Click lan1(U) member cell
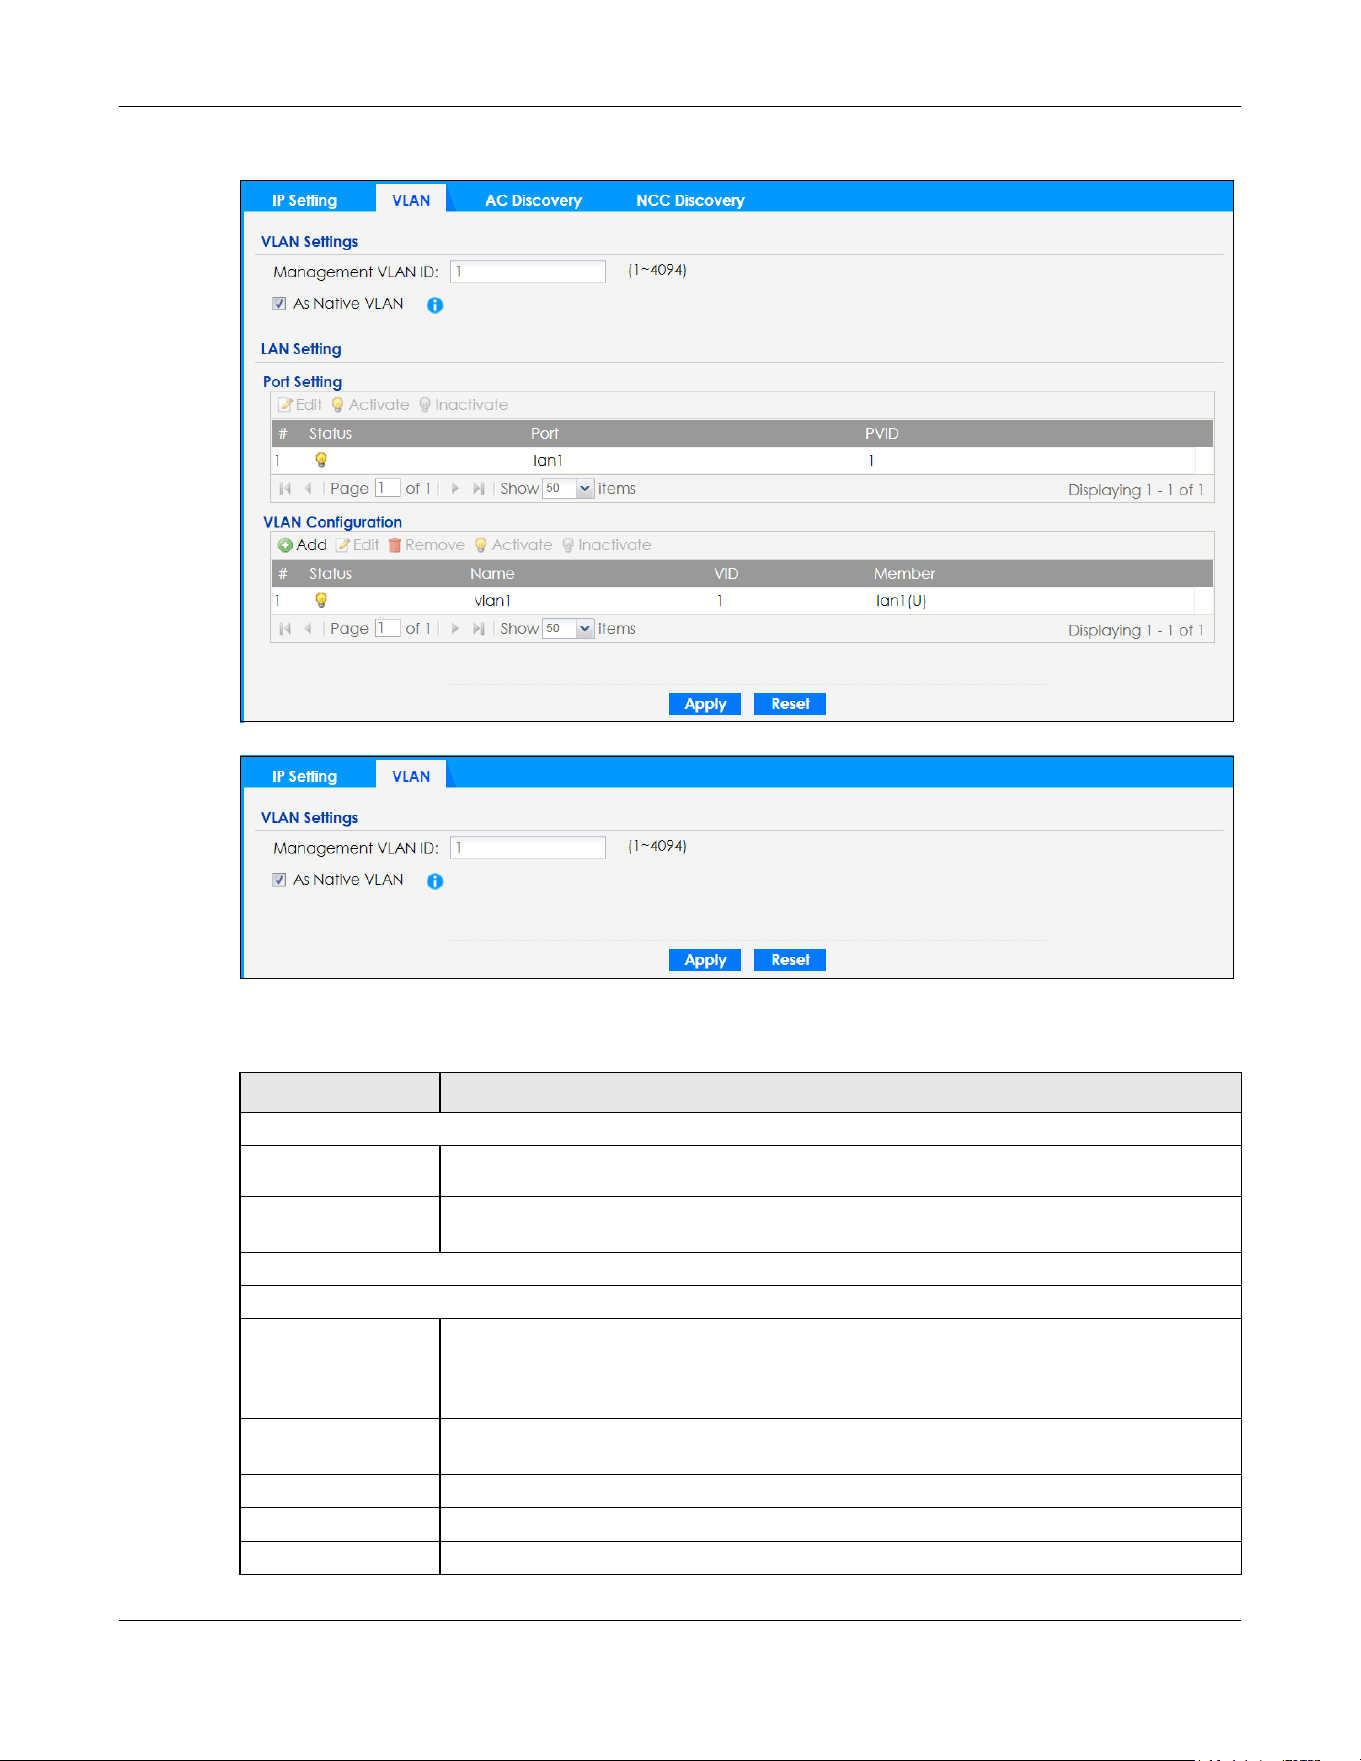 coord(900,600)
